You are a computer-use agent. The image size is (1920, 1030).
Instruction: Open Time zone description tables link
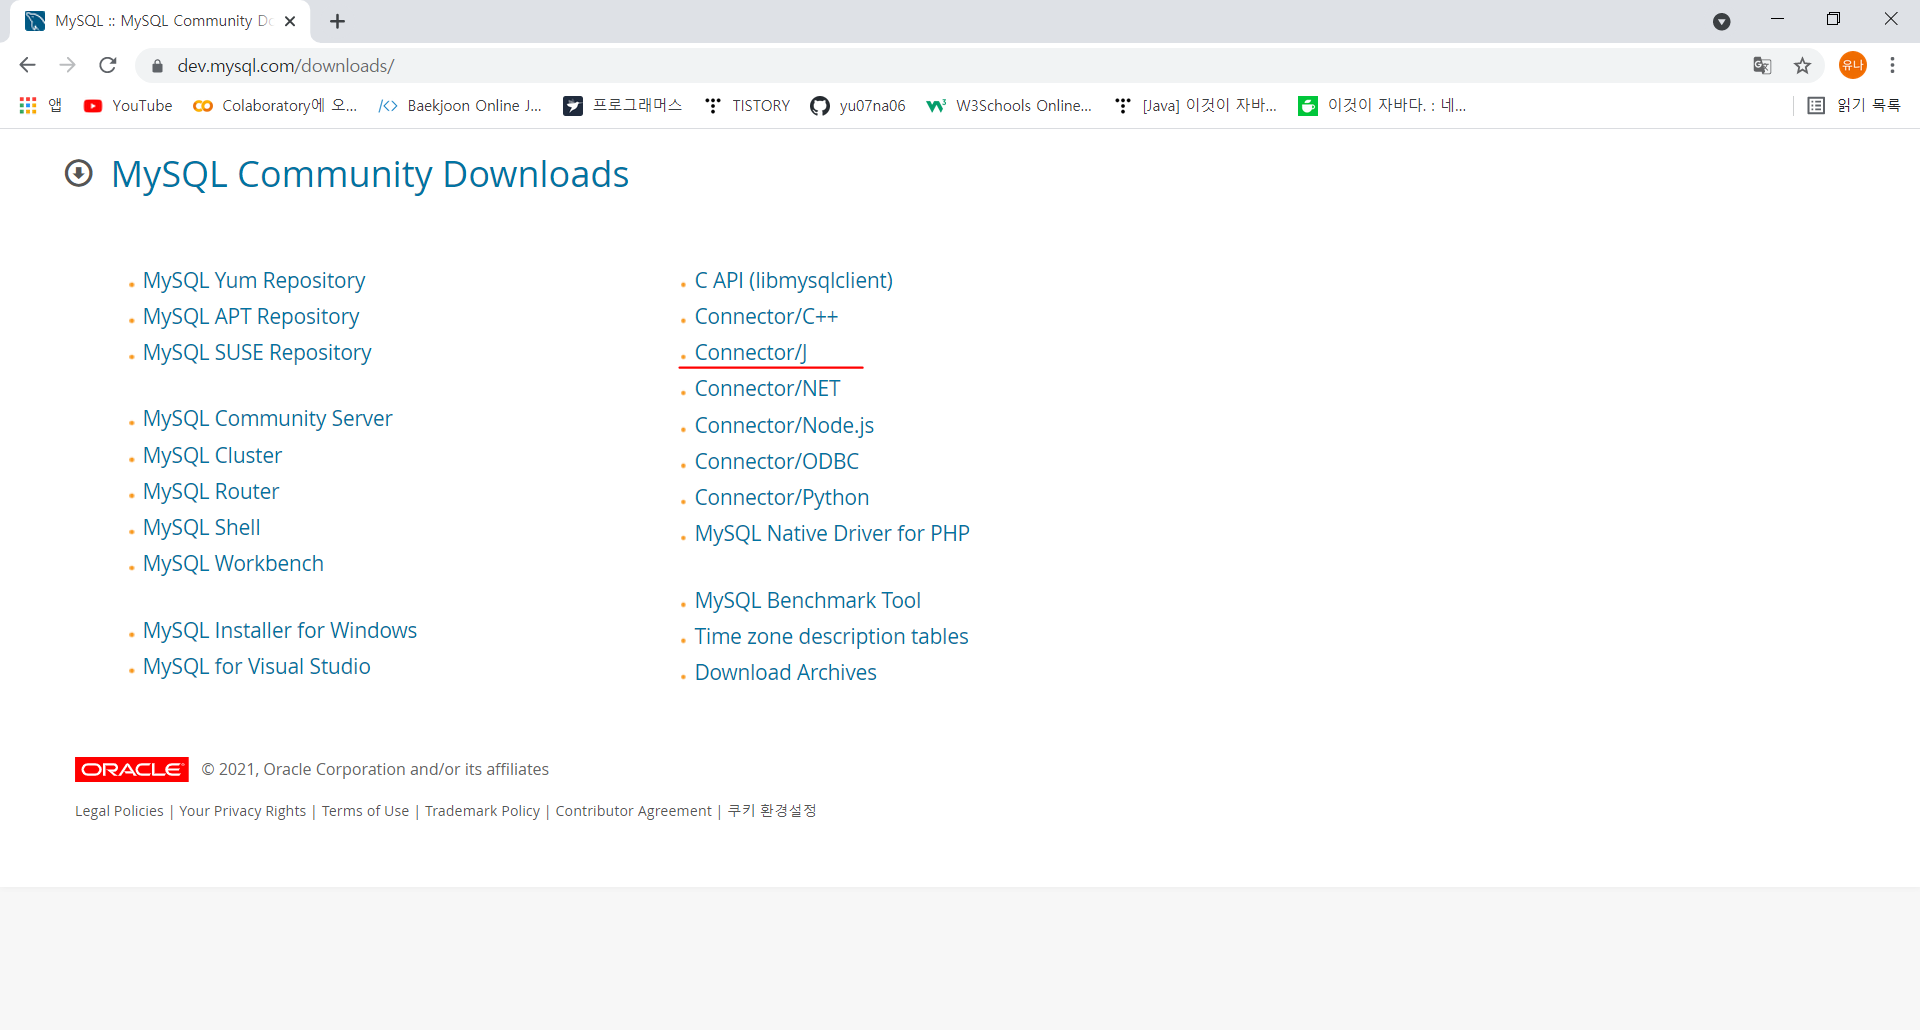832,636
